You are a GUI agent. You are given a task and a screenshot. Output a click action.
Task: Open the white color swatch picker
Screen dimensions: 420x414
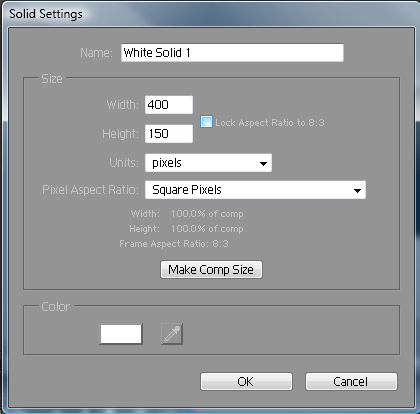click(121, 334)
